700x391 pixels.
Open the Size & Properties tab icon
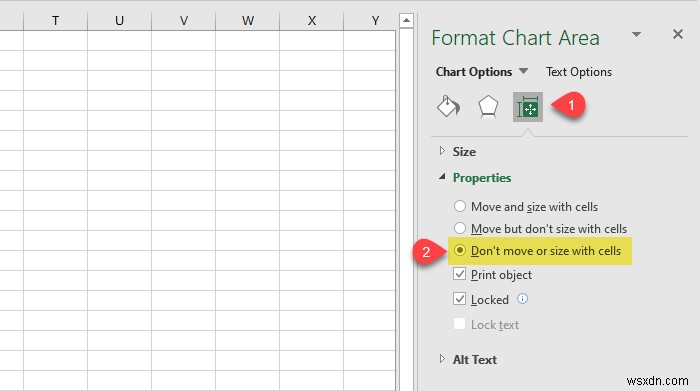528,107
